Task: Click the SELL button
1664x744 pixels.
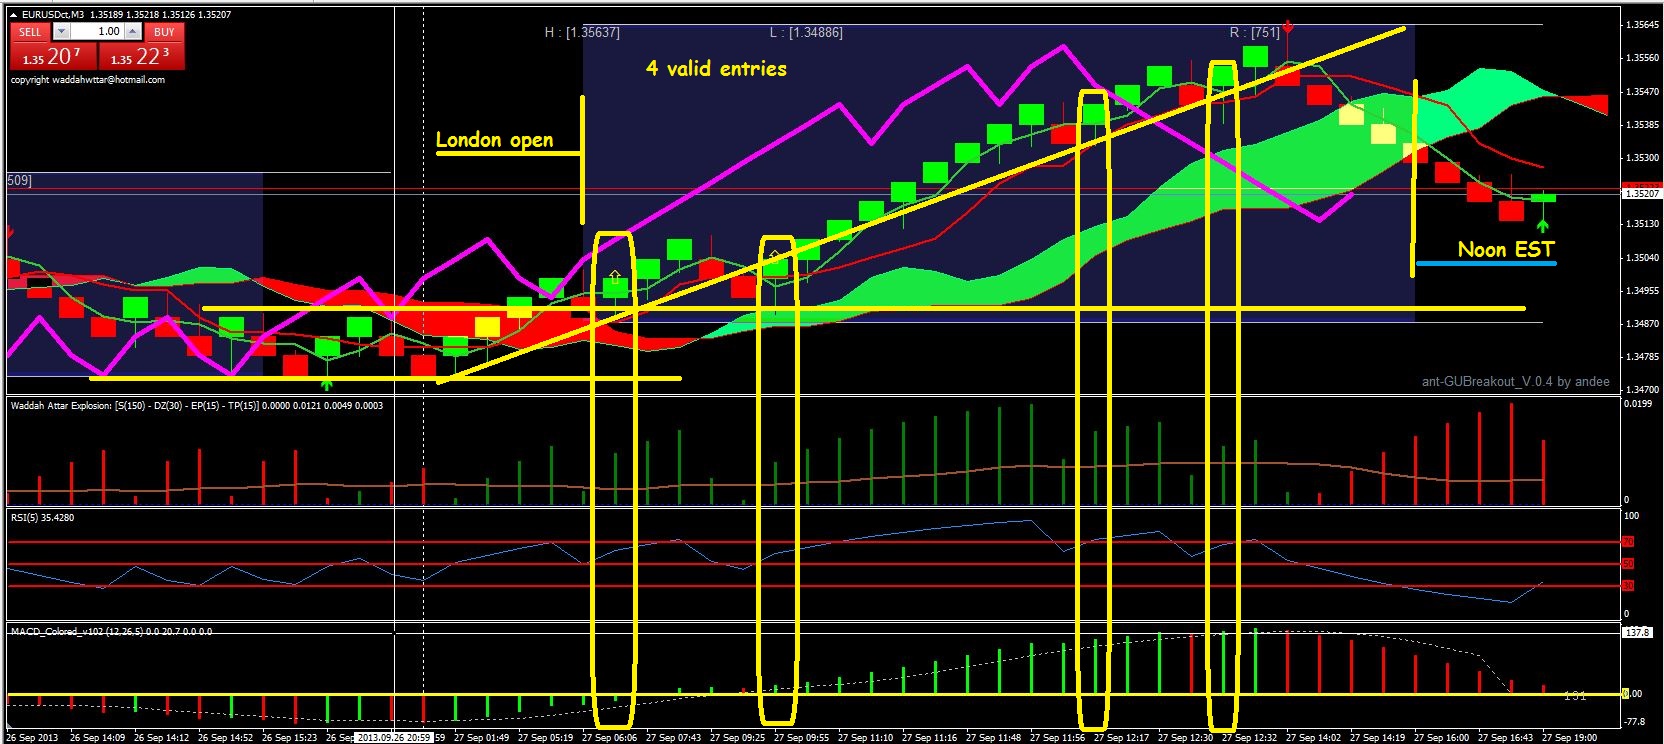Action: point(30,32)
